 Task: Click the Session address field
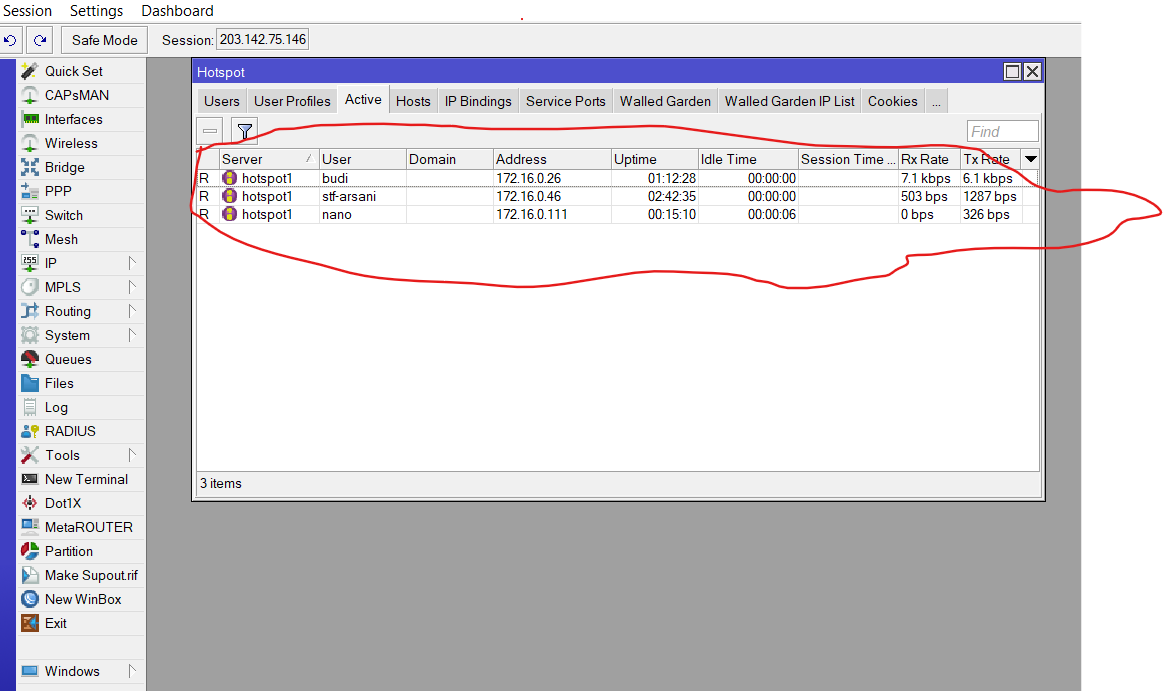coord(263,39)
